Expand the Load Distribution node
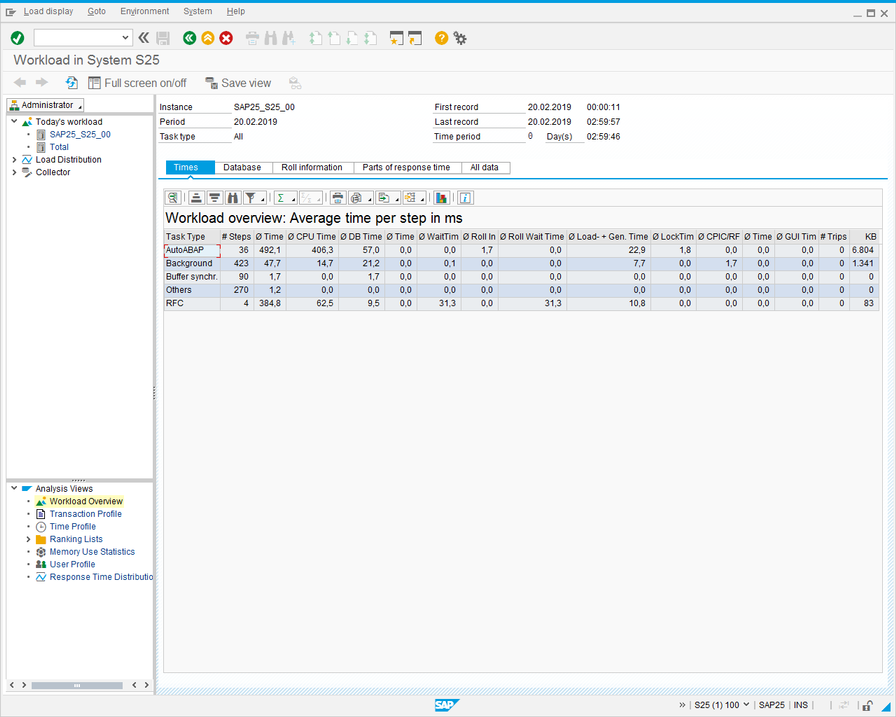 click(13, 159)
